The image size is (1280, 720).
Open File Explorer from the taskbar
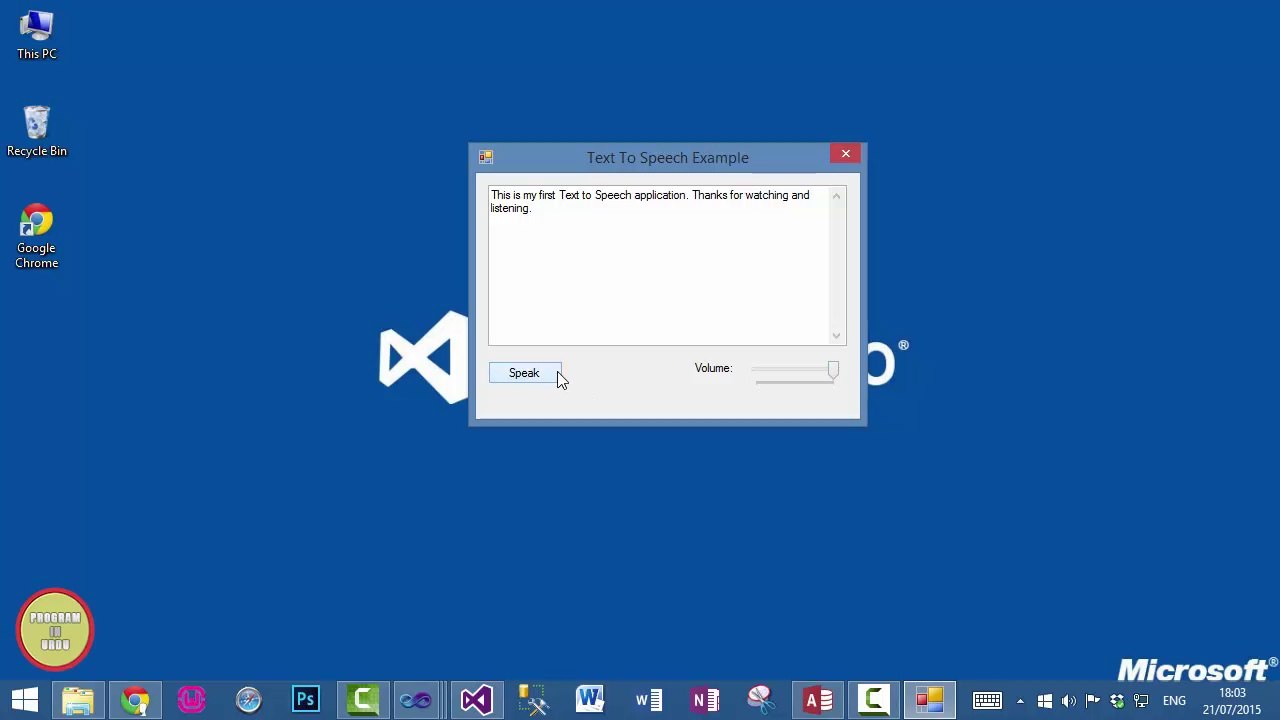(x=77, y=700)
